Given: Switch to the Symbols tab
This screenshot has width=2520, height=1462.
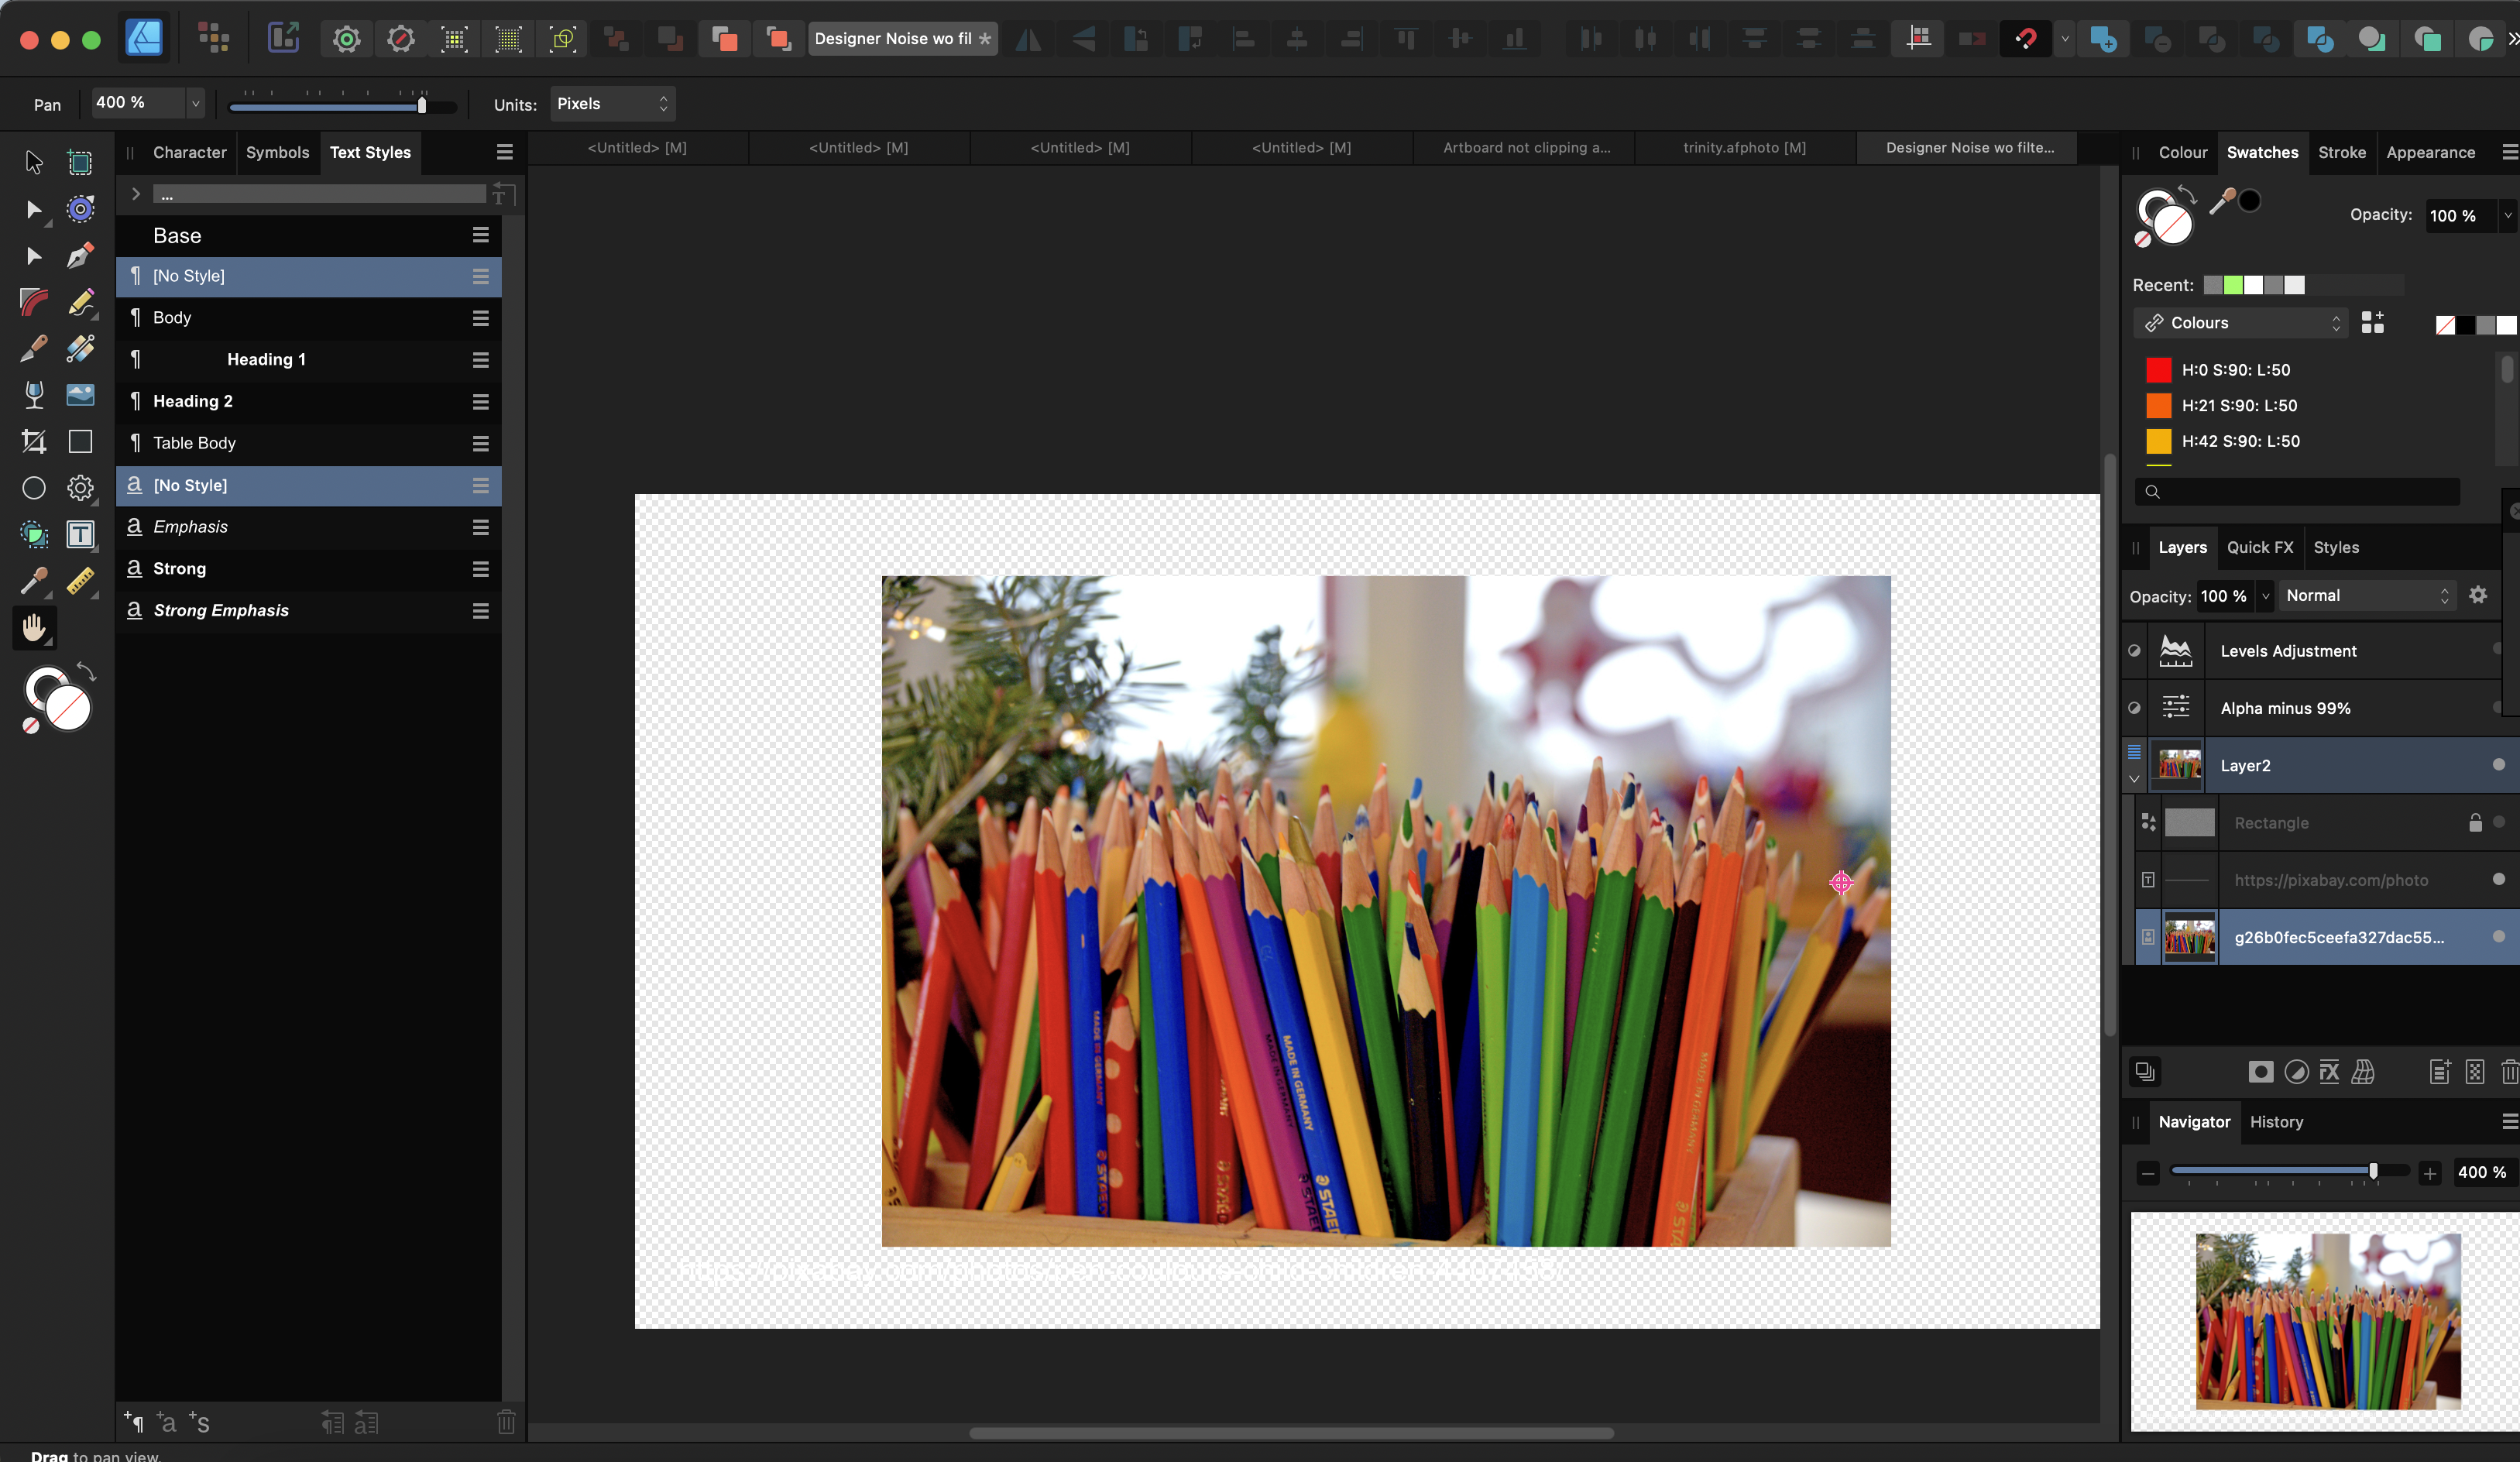Looking at the screenshot, I should (x=277, y=152).
